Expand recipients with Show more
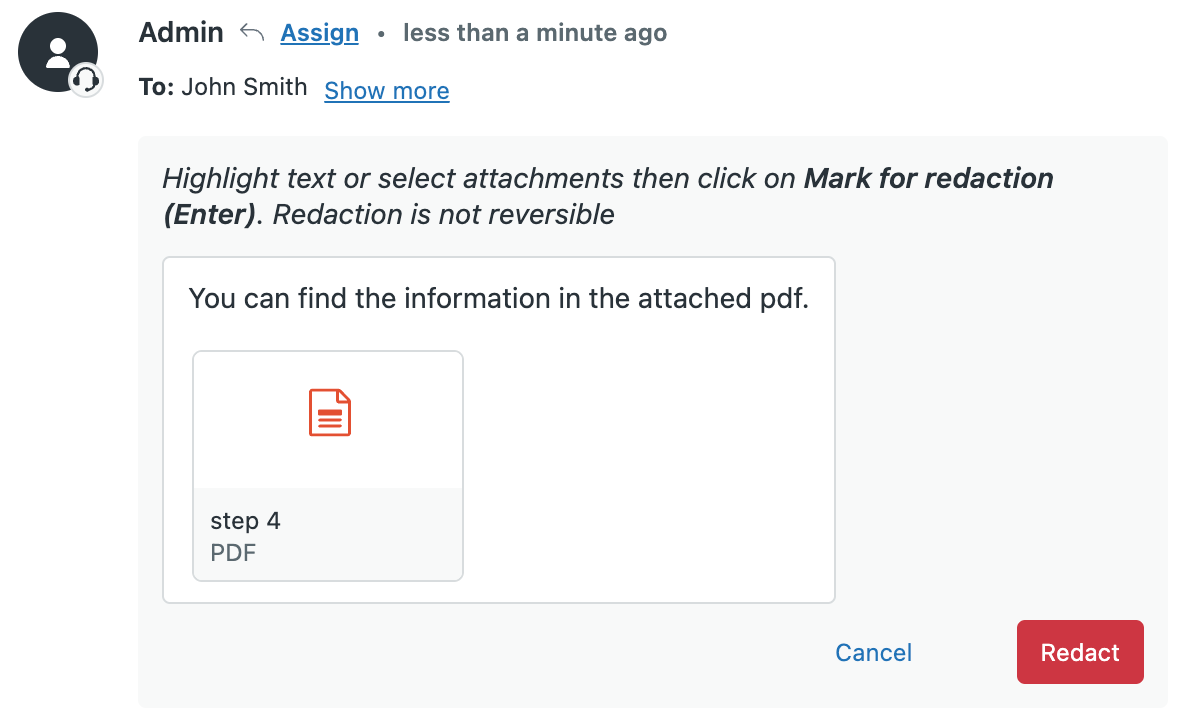The image size is (1194, 716). tap(387, 91)
